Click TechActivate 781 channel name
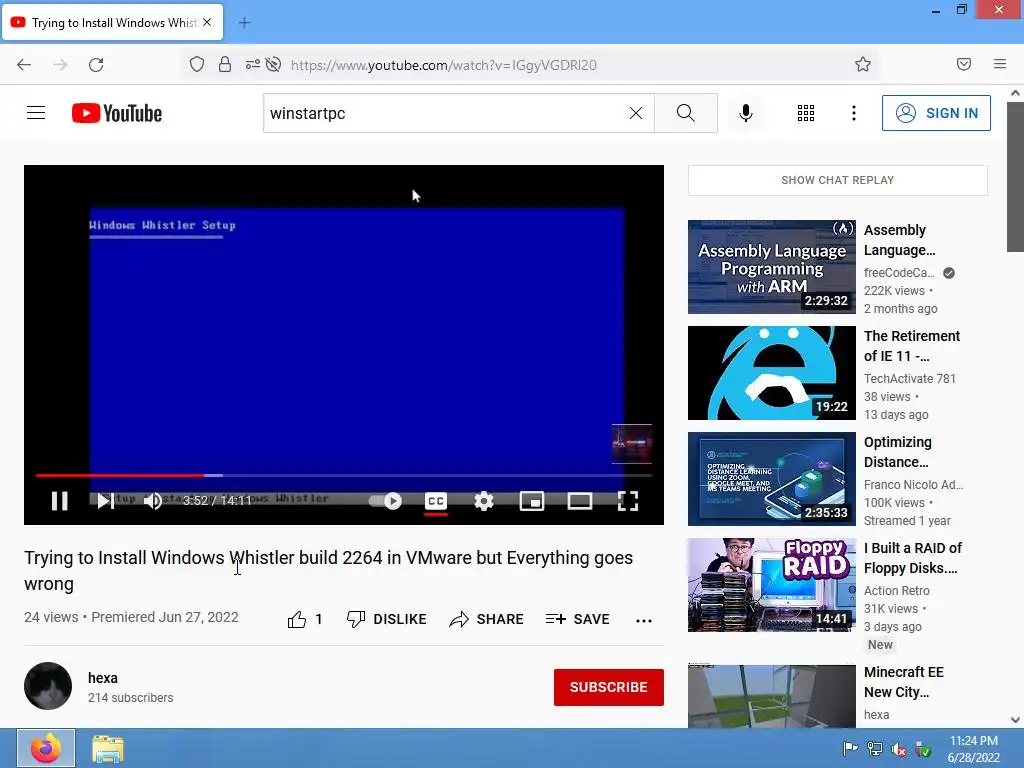Image resolution: width=1024 pixels, height=768 pixels. click(x=909, y=379)
